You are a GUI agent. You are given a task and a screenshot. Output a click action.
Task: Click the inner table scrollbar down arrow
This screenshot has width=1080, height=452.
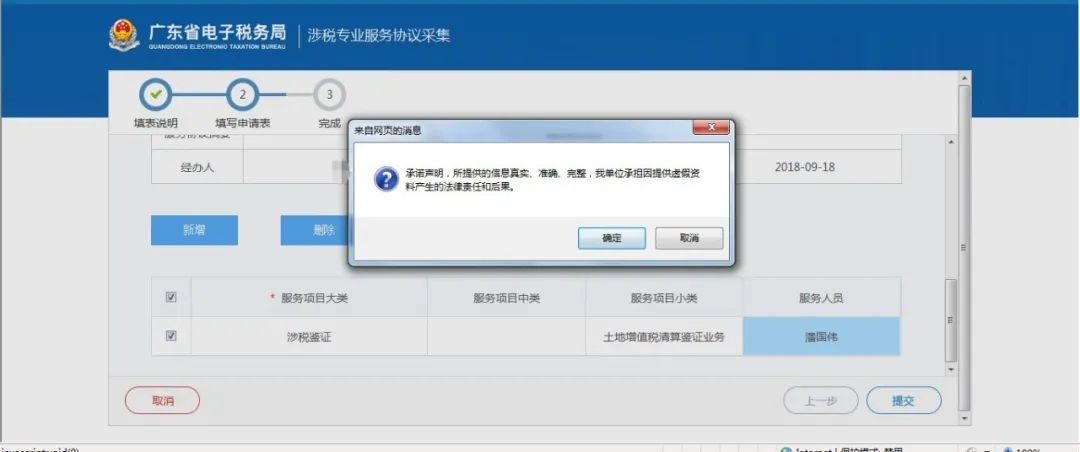[x=951, y=369]
